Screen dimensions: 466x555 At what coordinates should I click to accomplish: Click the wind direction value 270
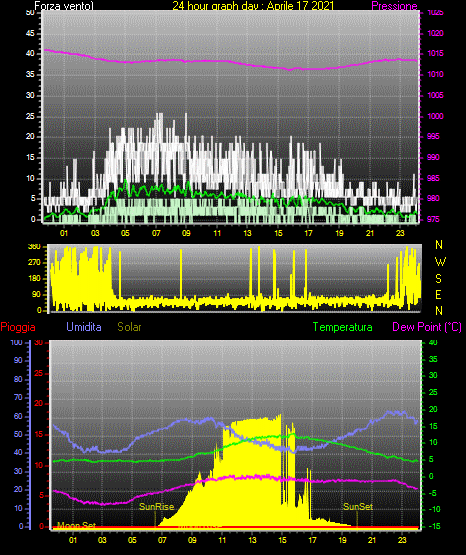[34, 263]
